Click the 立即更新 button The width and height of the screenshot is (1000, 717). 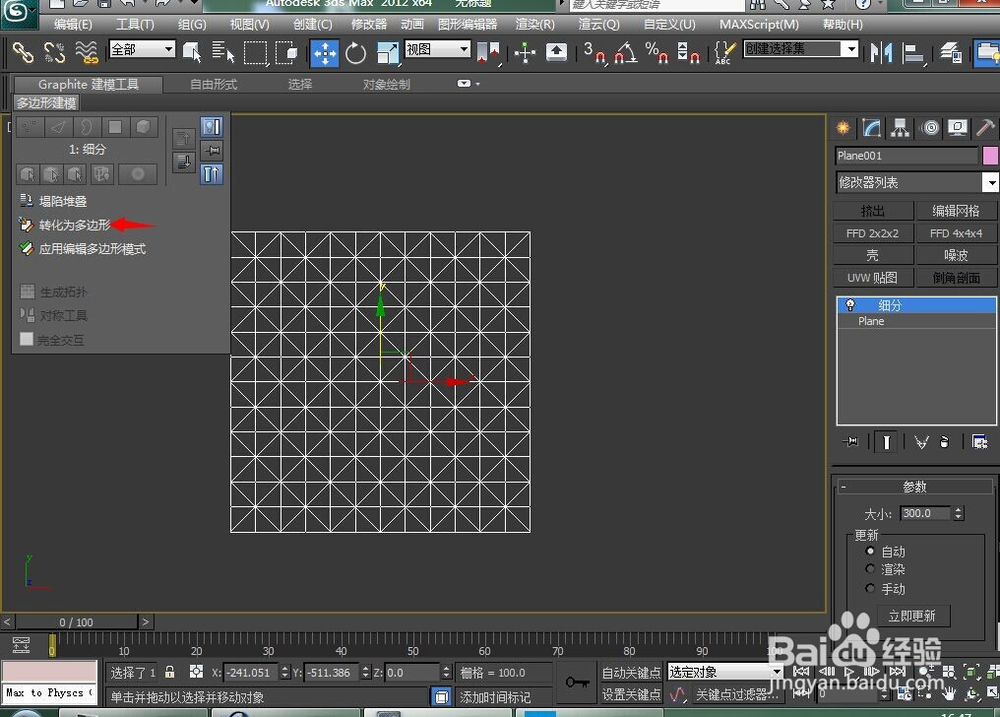(911, 616)
